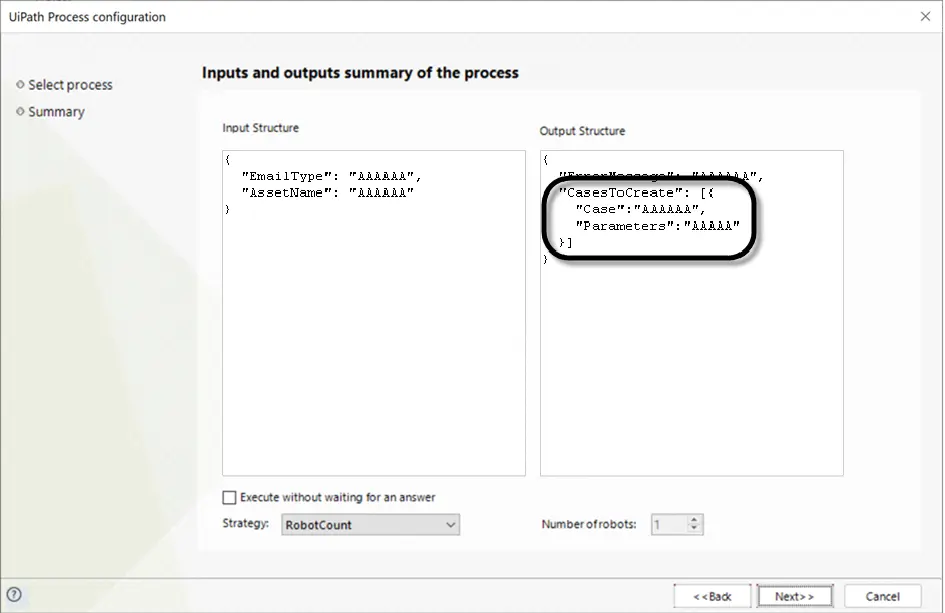Image resolution: width=945 pixels, height=613 pixels.
Task: Click the Next >> button
Action: 795,596
